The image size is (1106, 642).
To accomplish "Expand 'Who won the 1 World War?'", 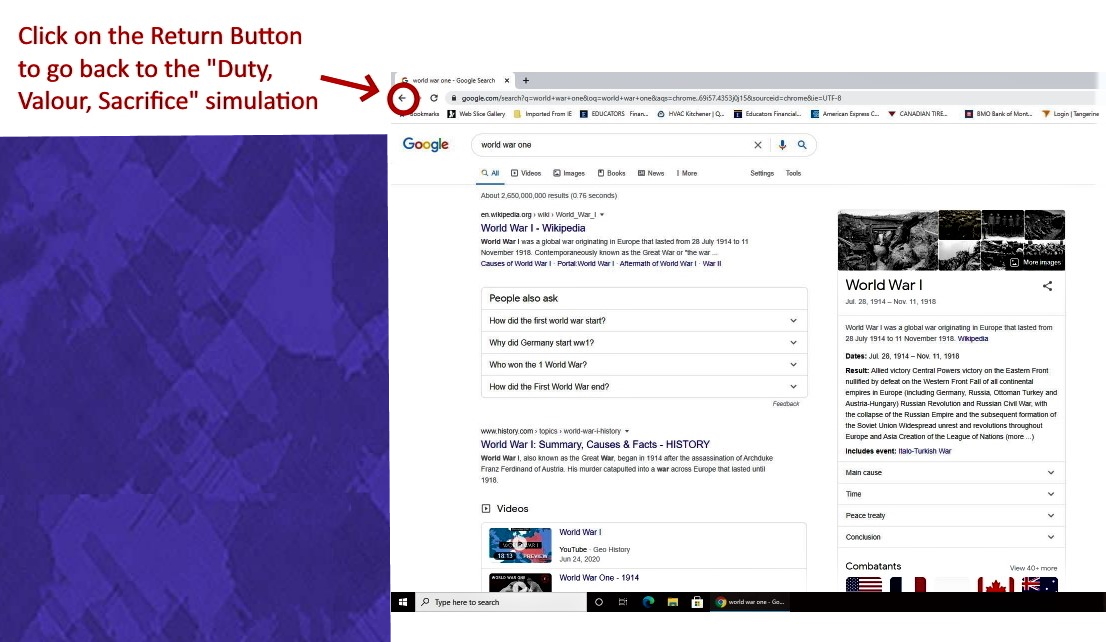I will [x=644, y=365].
